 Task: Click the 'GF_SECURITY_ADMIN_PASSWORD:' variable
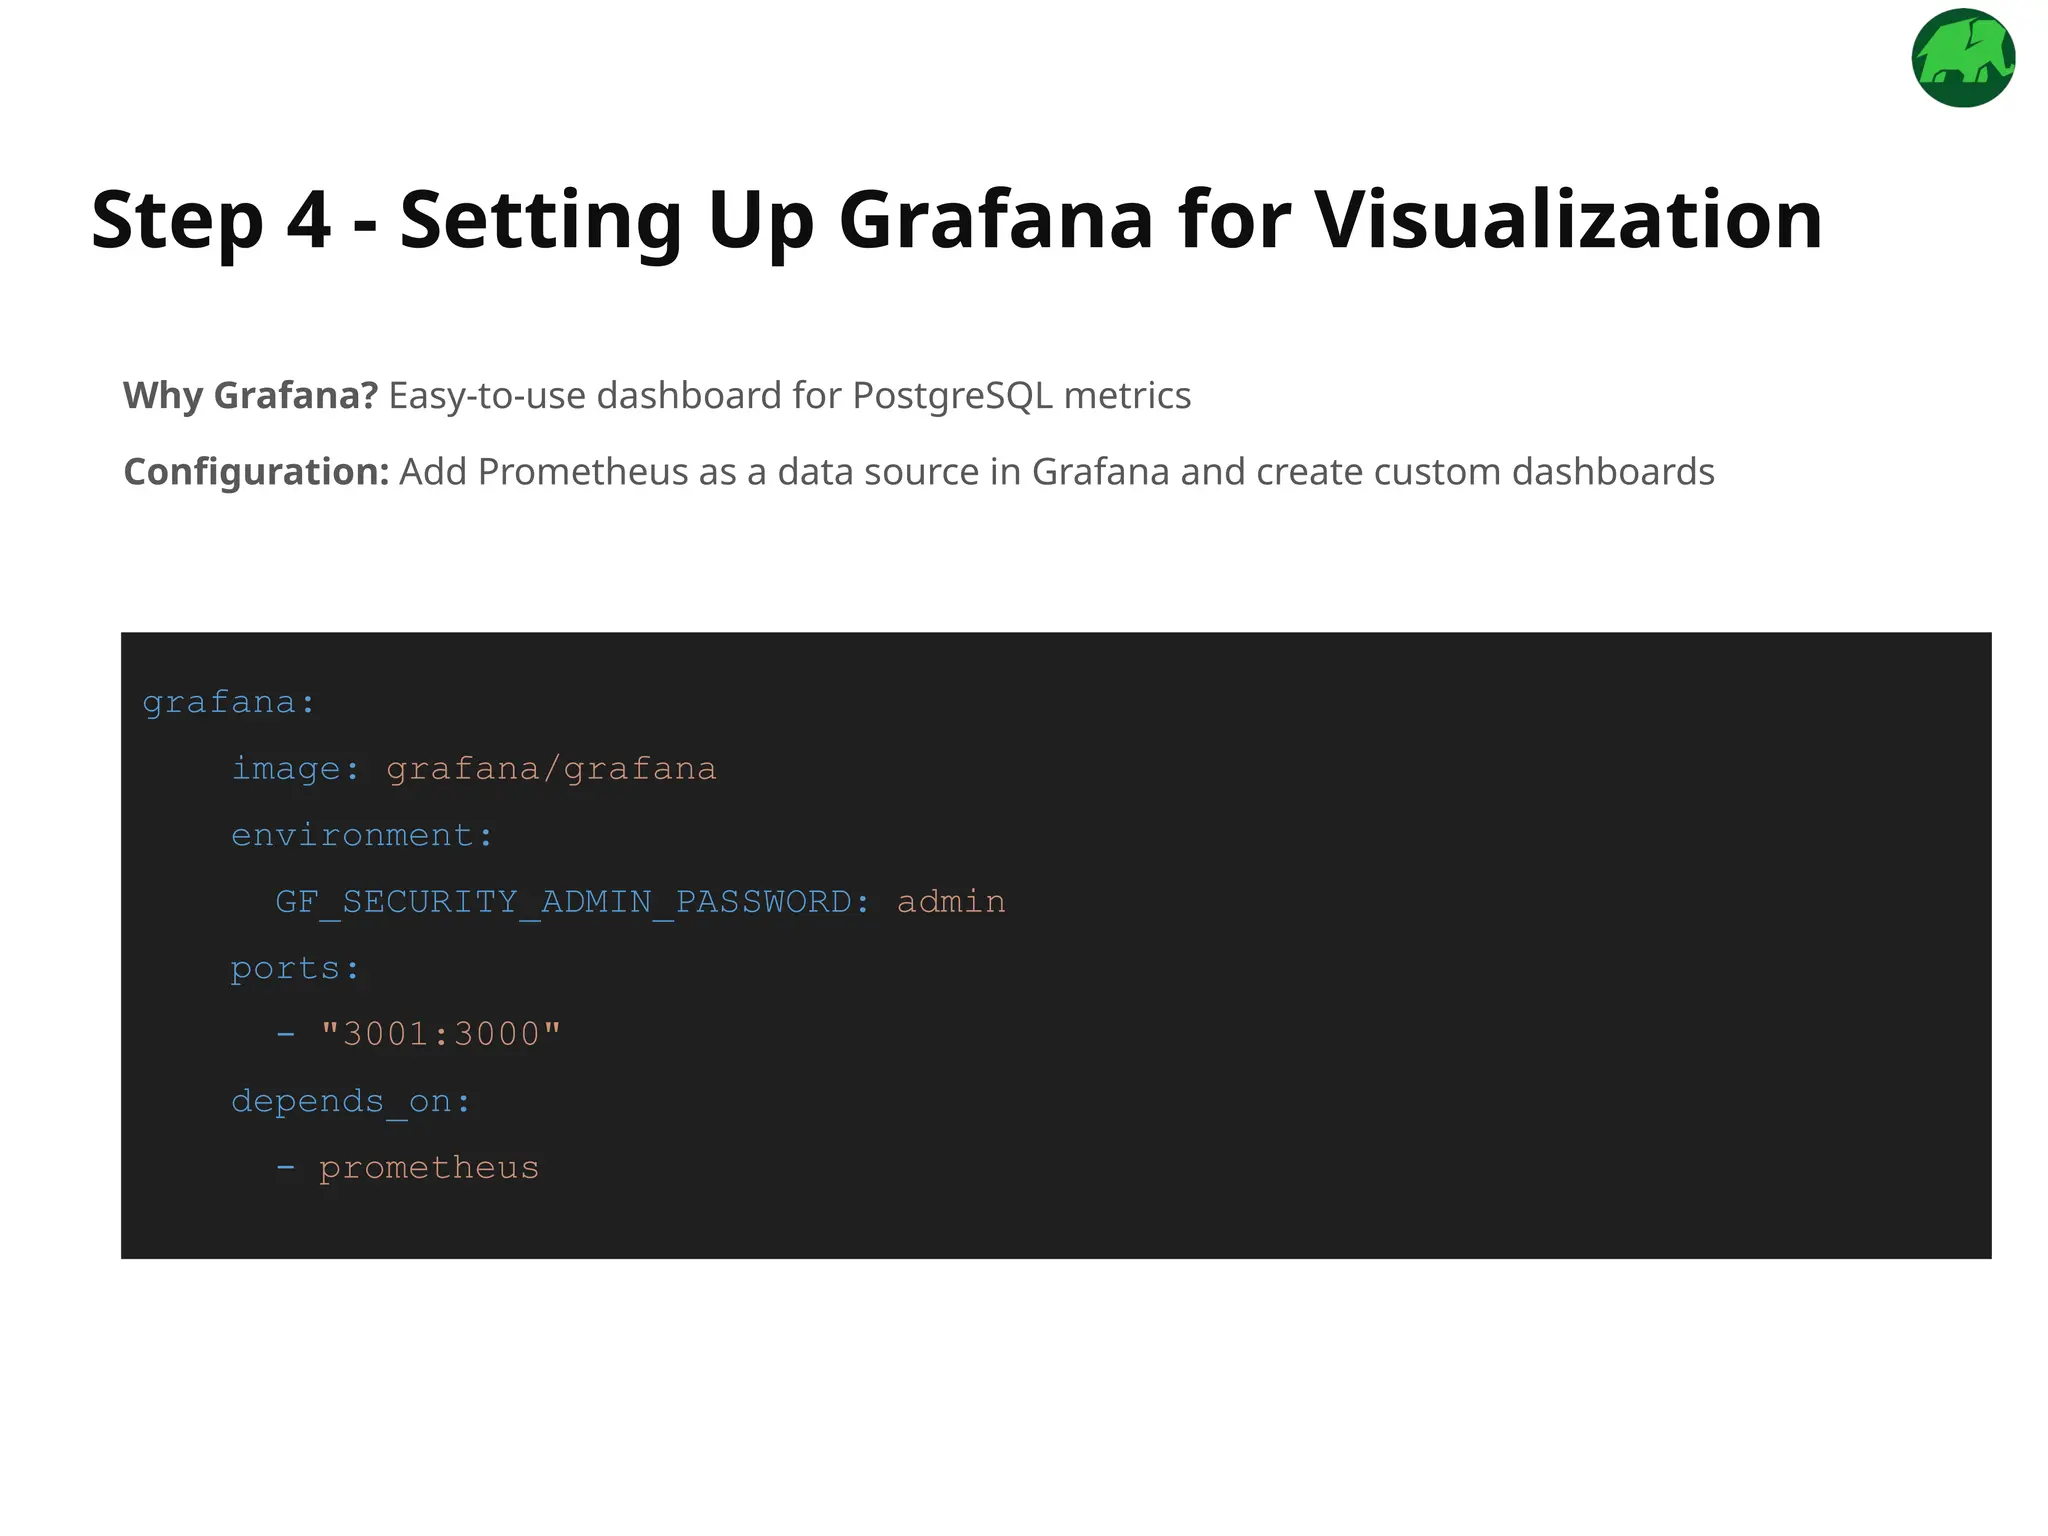572,902
